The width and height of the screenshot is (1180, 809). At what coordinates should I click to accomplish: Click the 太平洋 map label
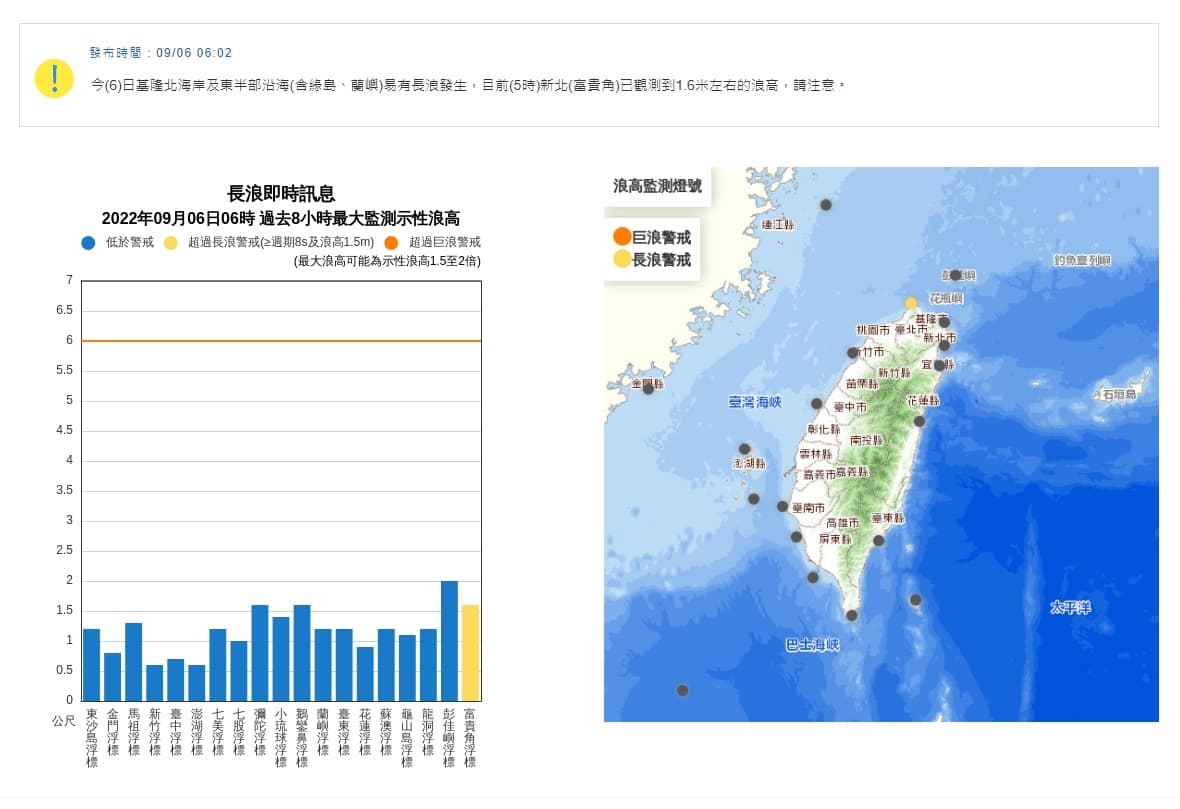[x=1070, y=607]
